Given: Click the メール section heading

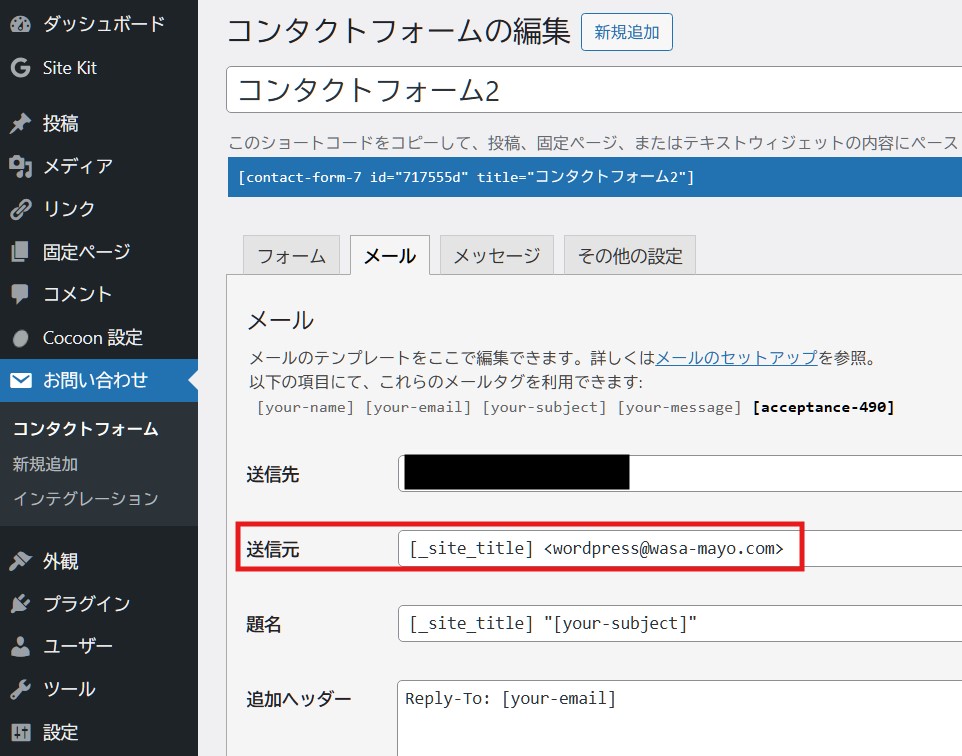Looking at the screenshot, I should coord(281,320).
